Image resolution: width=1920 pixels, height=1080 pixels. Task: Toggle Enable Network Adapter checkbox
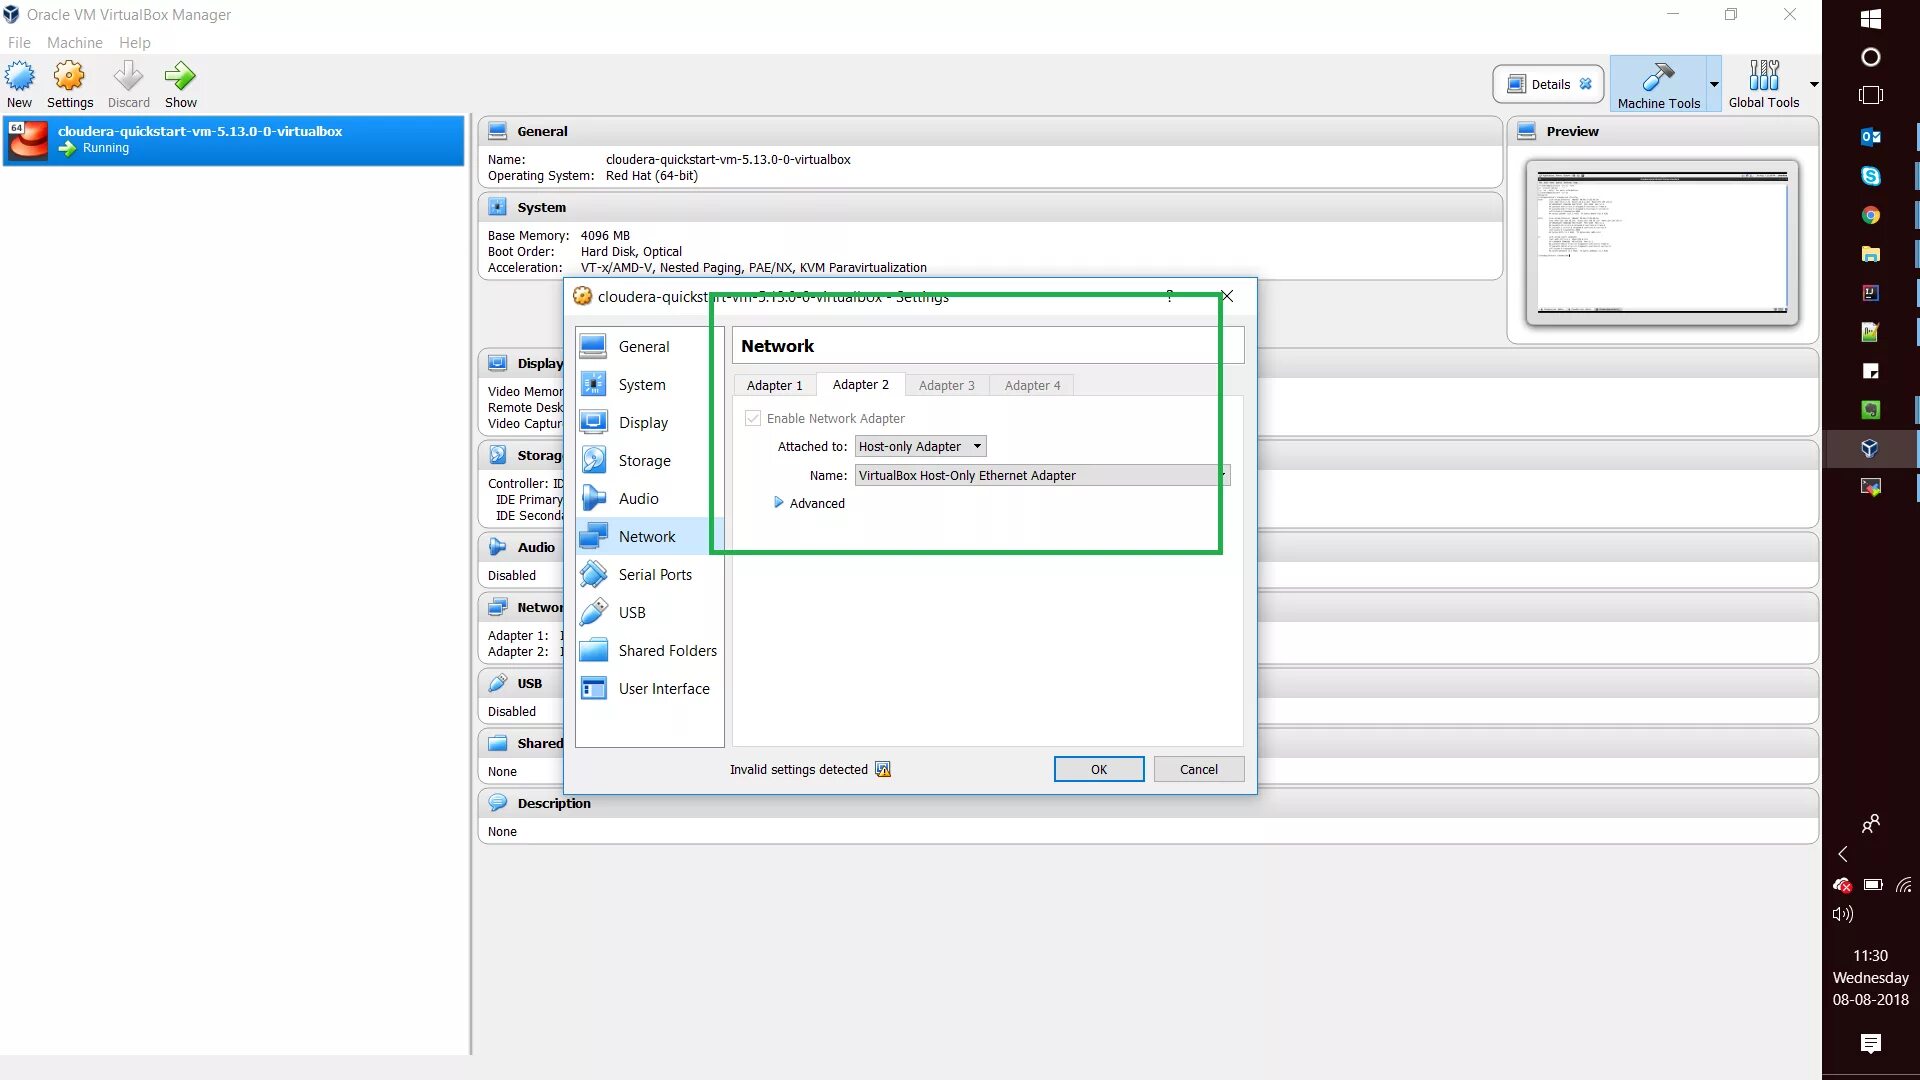coord(753,418)
